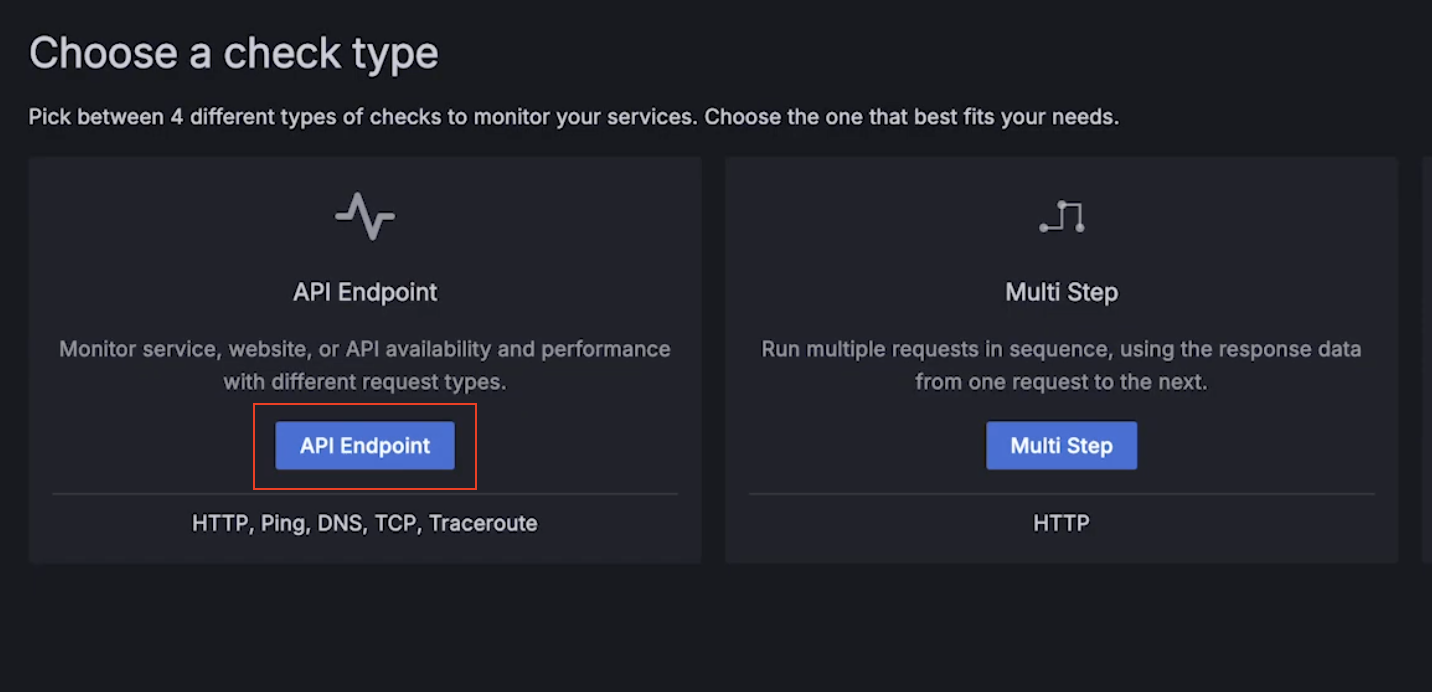Click the highlighted API Endpoint button

tap(365, 446)
